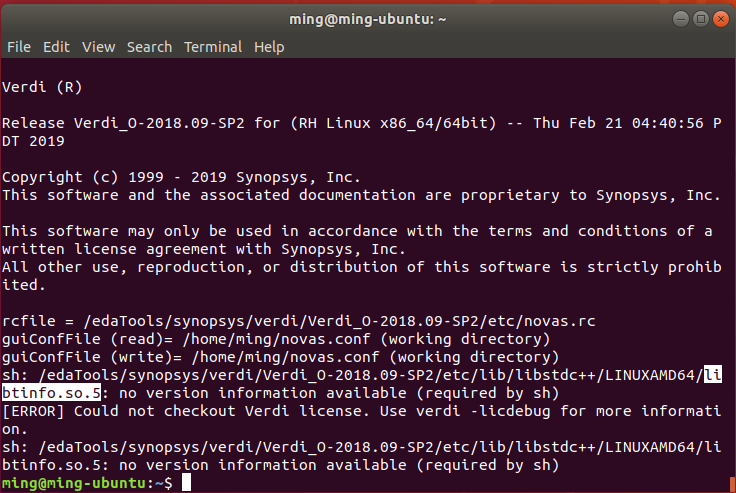Click the terminal scrollbar handle
Viewport: 736px width, 493px height.
point(733,484)
